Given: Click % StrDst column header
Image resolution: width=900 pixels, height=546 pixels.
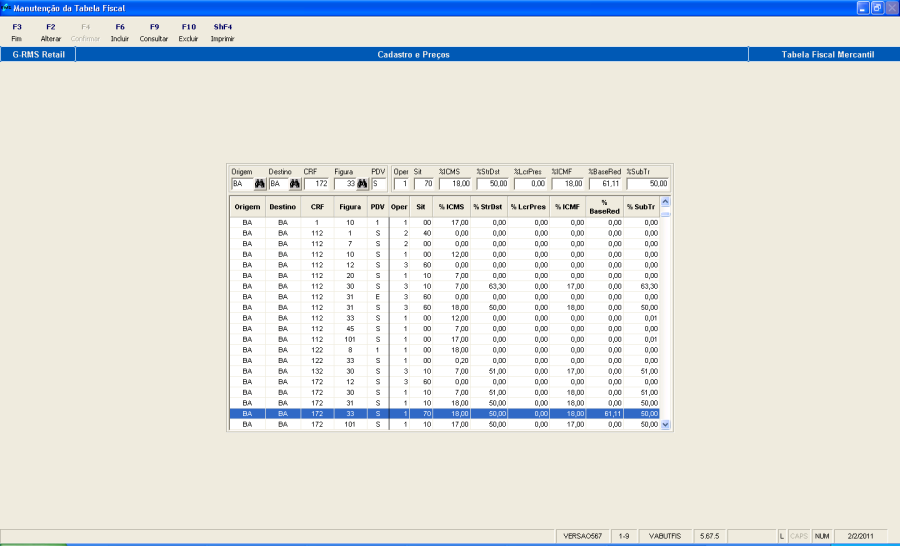Looking at the screenshot, I should coord(488,207).
